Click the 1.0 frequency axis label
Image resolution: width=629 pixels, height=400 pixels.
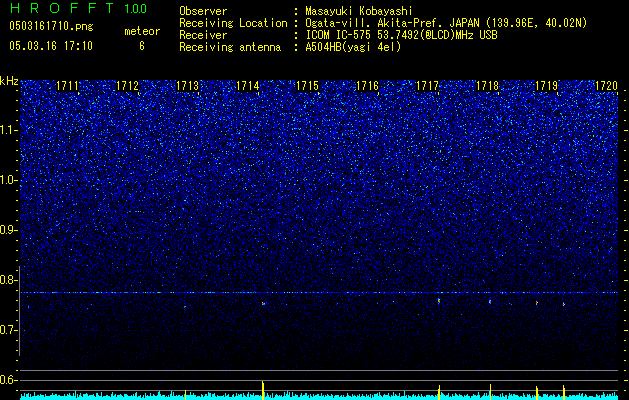click(x=8, y=180)
